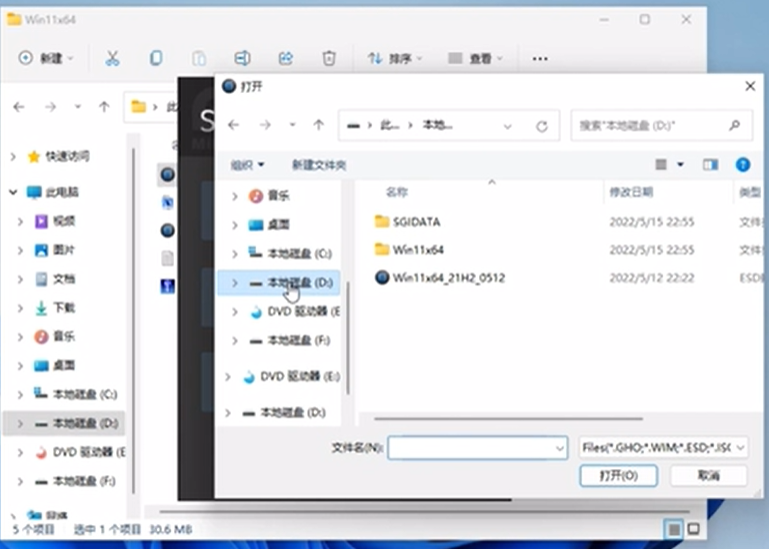Click the dialog file list horizontal scrollbar
Screen dimensions: 769x549
508,419
